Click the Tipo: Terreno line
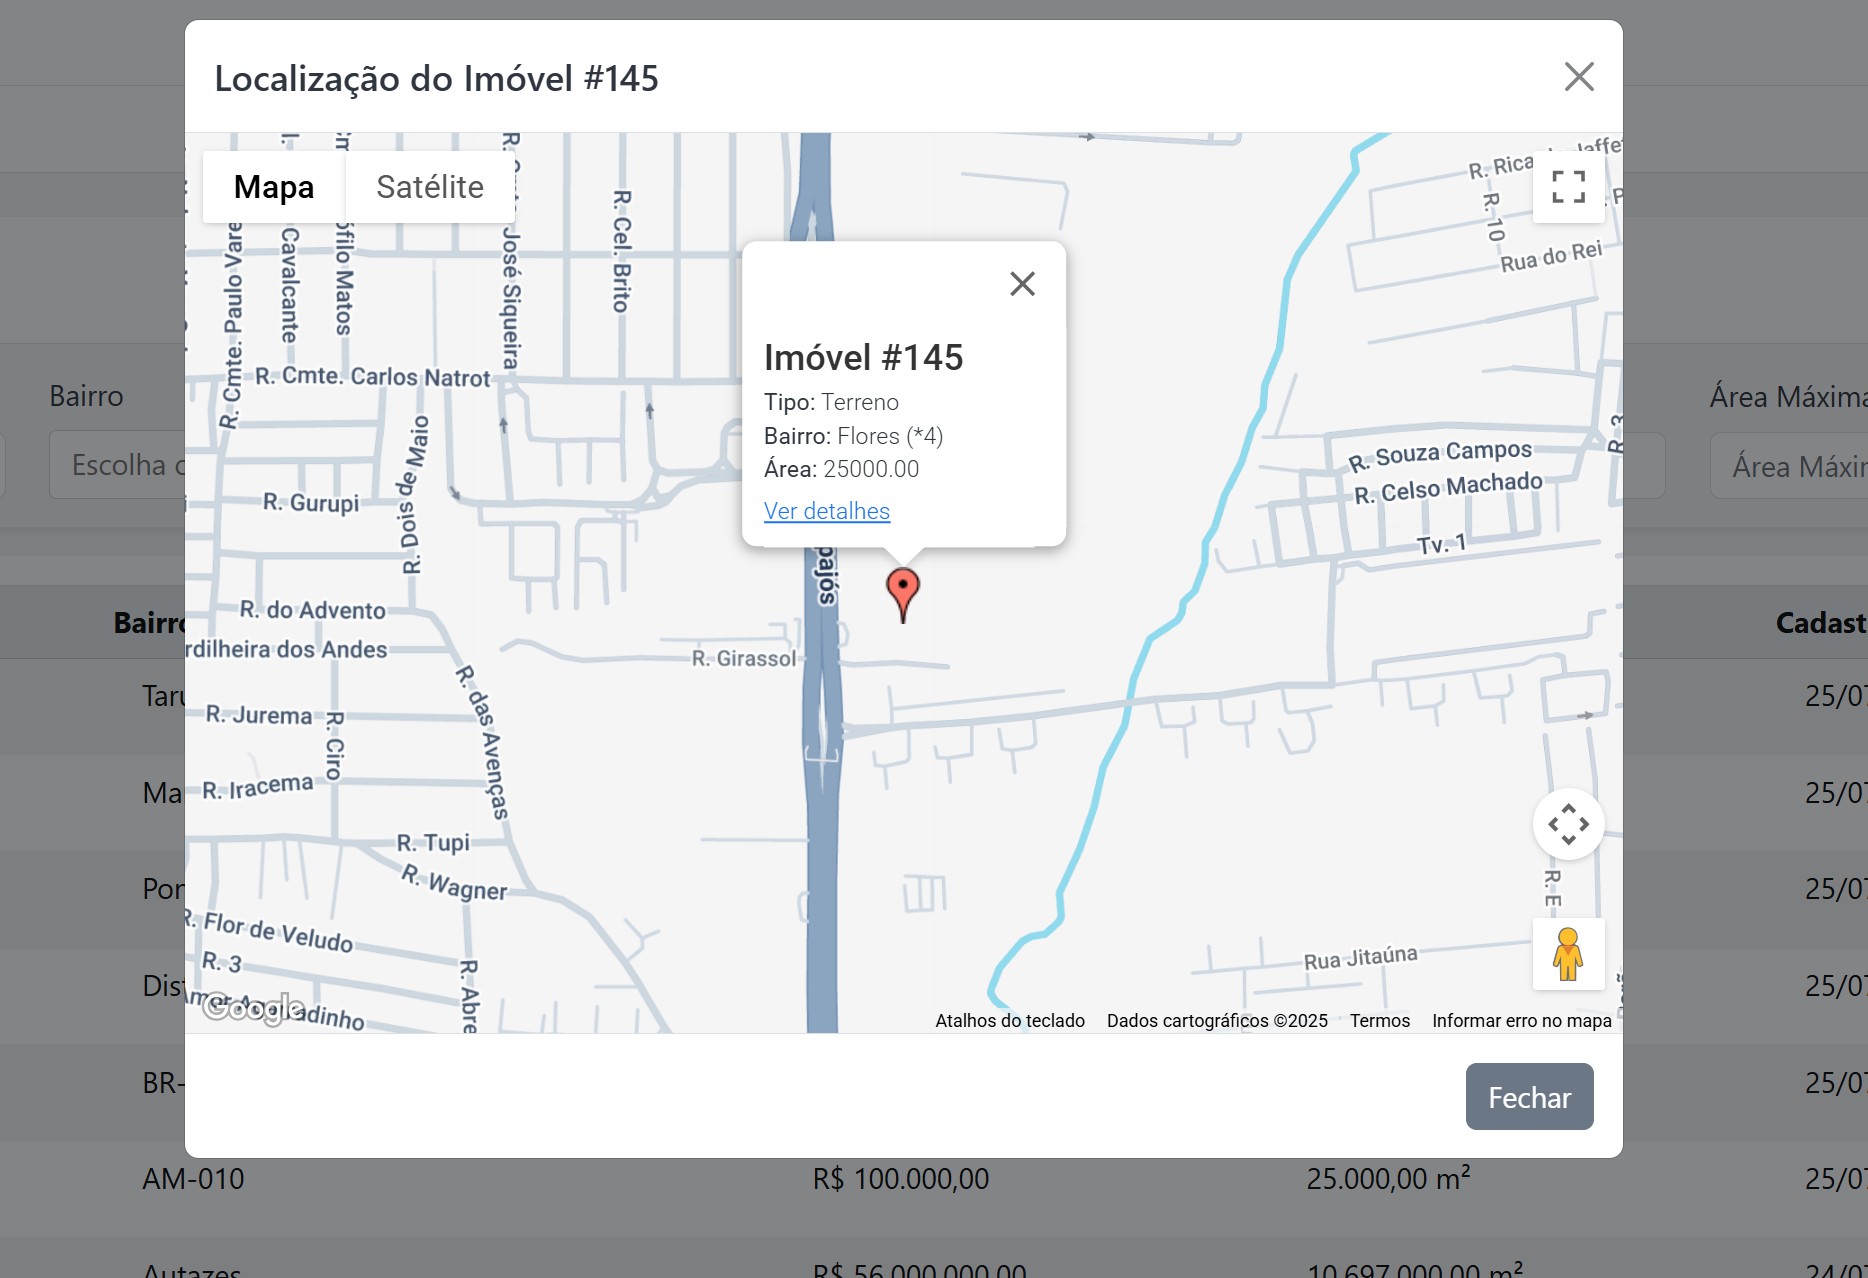The width and height of the screenshot is (1868, 1278). coord(831,402)
